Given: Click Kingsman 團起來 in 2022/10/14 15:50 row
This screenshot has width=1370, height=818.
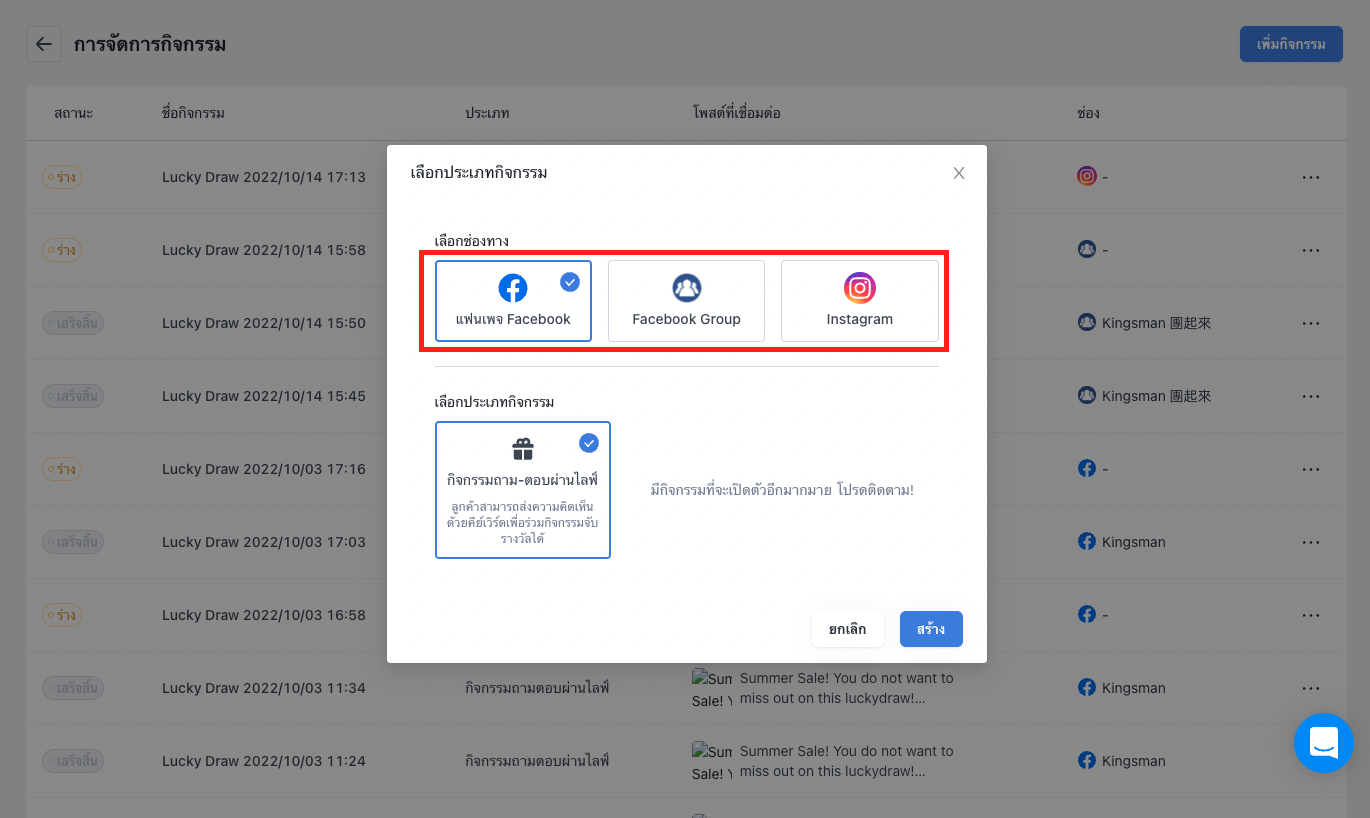Looking at the screenshot, I should [x=1156, y=323].
